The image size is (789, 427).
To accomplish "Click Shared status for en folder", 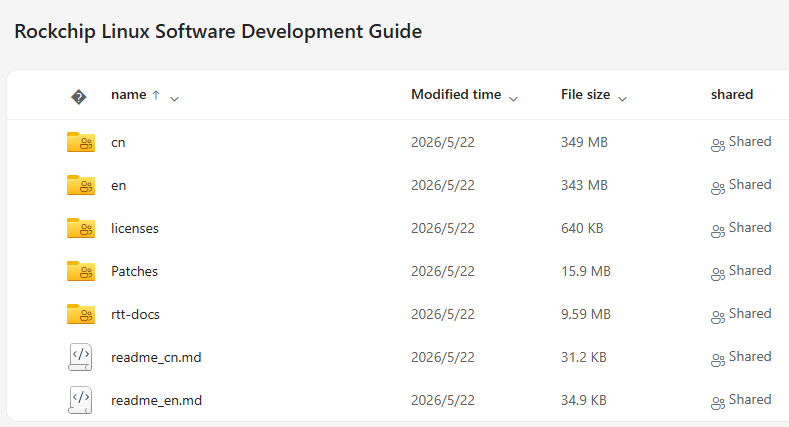I will tap(750, 185).
